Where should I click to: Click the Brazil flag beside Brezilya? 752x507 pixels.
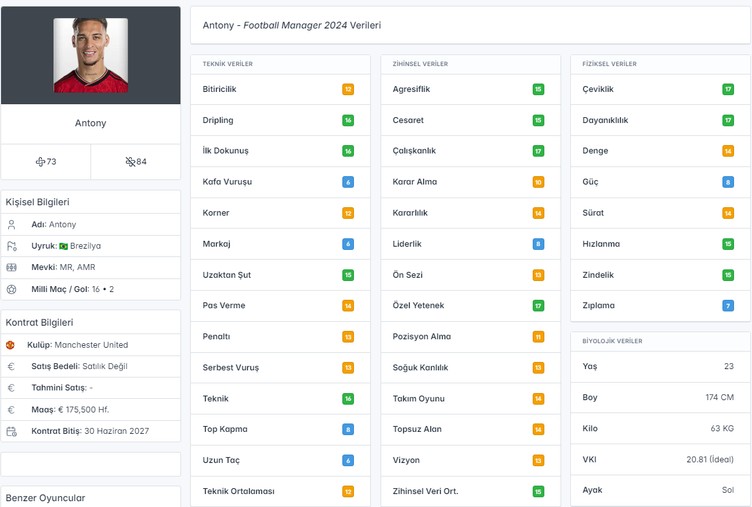(63, 246)
